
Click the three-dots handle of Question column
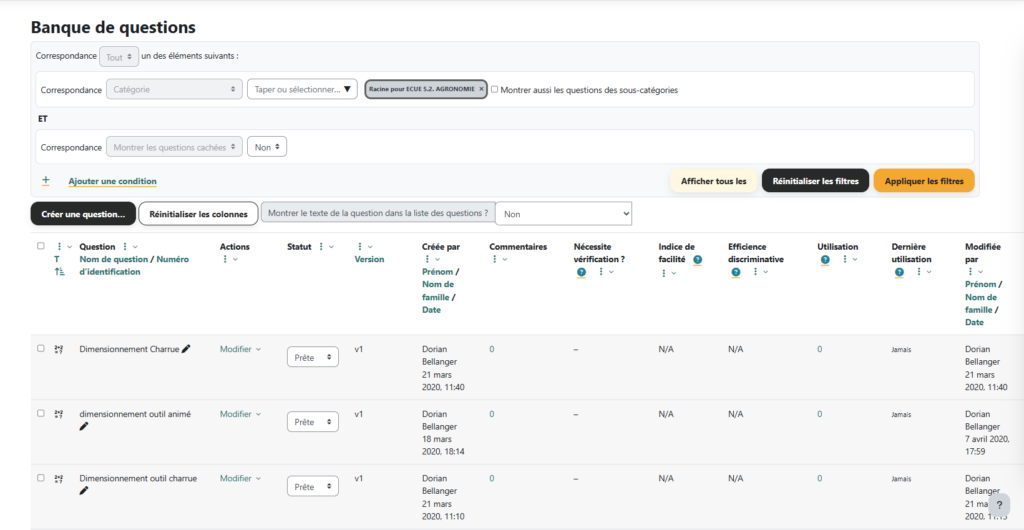pos(125,247)
